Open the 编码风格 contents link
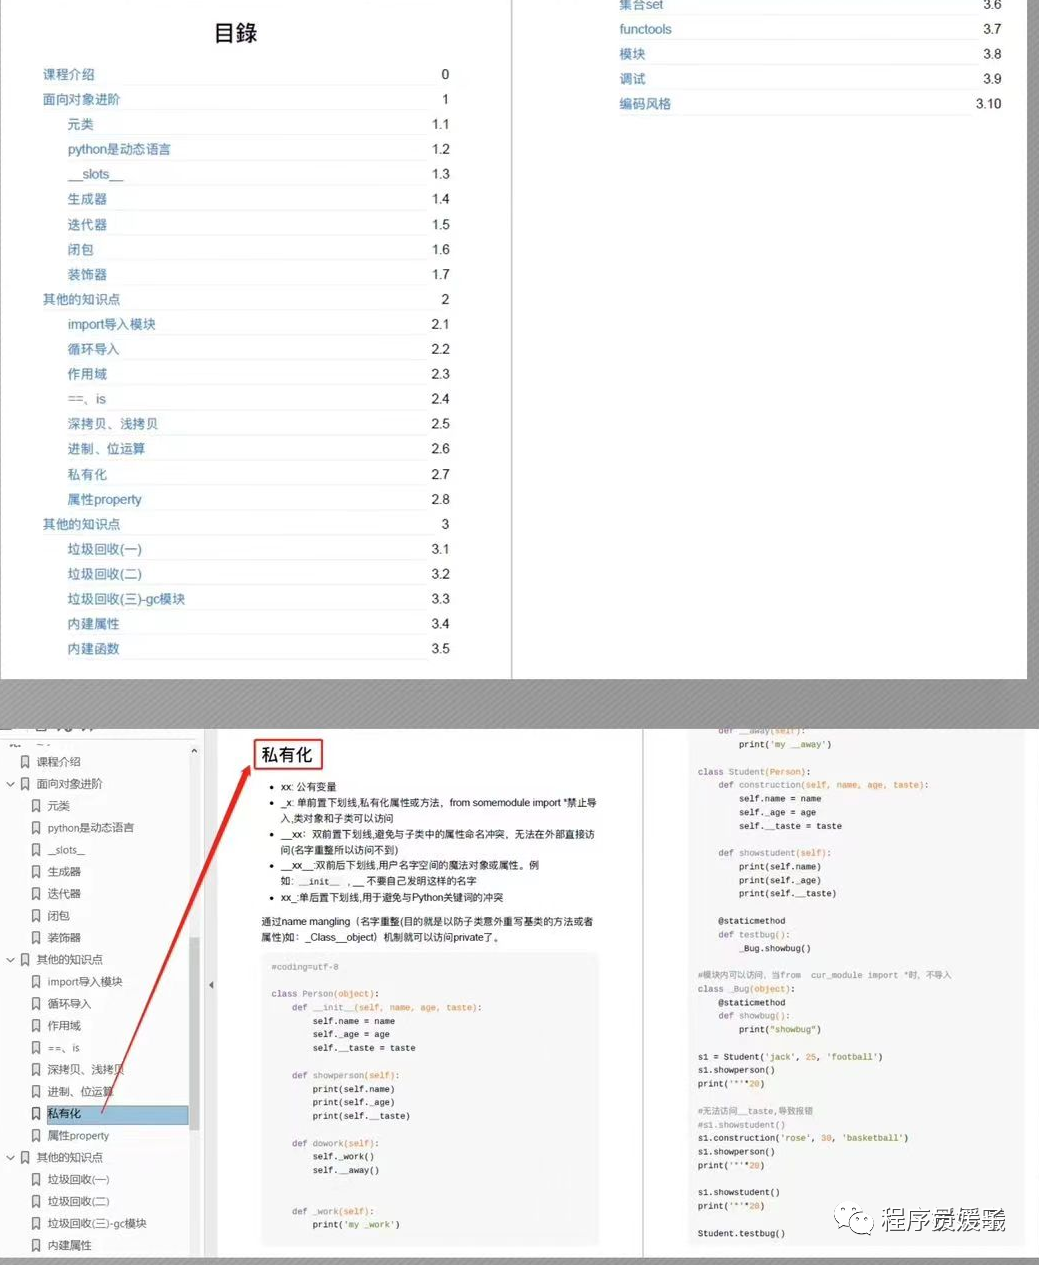1039x1265 pixels. [x=645, y=104]
